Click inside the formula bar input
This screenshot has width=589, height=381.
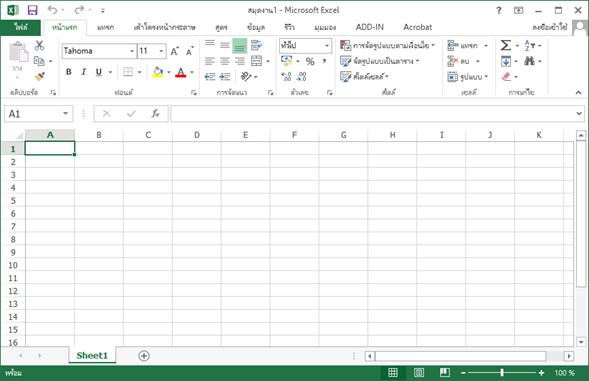[x=373, y=113]
